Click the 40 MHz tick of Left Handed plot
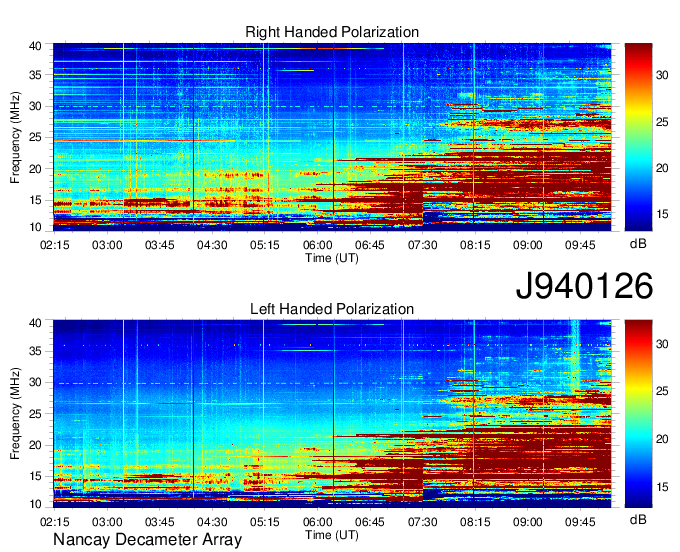Image resolution: width=680 pixels, height=552 pixels. click(x=35, y=323)
